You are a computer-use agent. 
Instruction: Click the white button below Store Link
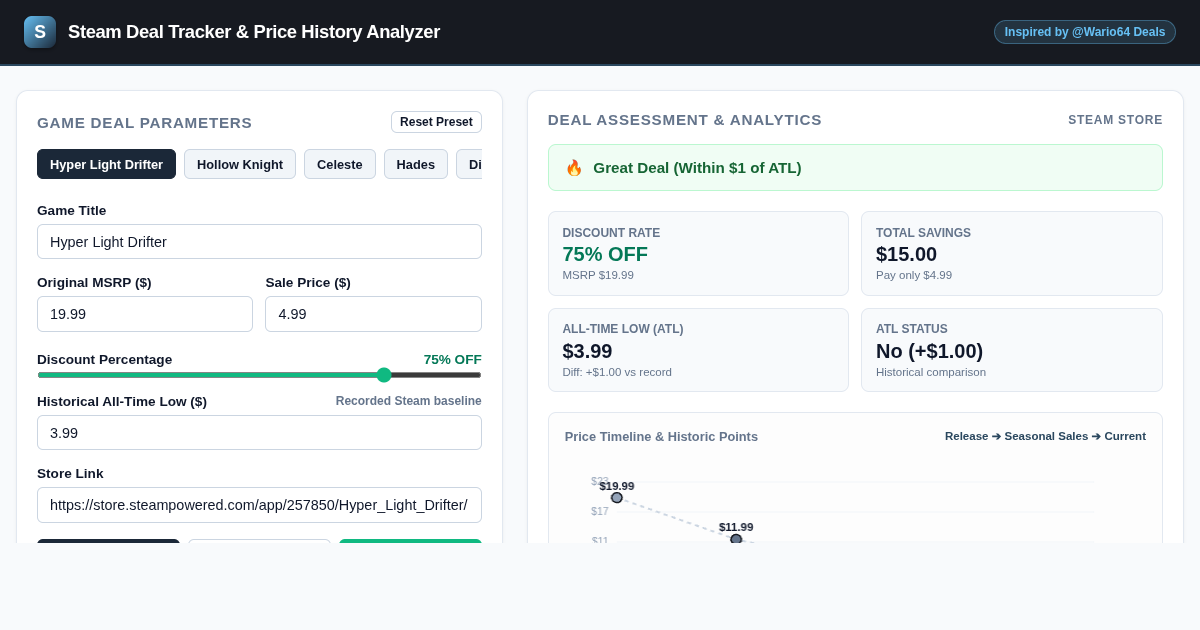point(259,541)
